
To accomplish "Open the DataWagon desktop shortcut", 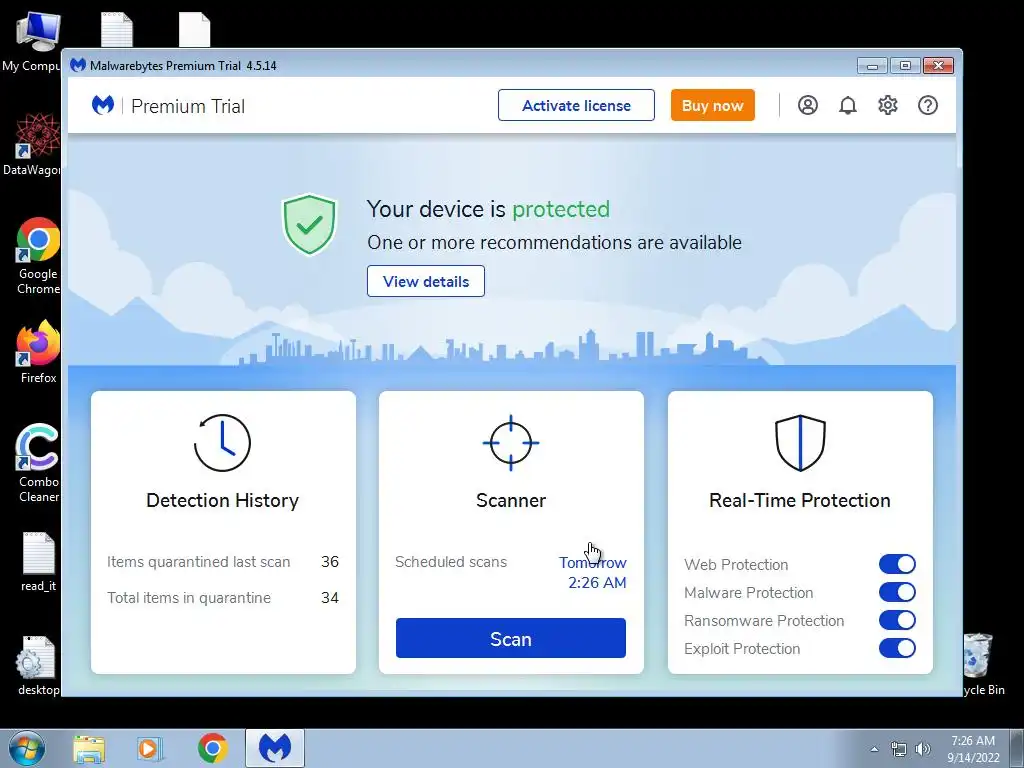I will coord(33,144).
